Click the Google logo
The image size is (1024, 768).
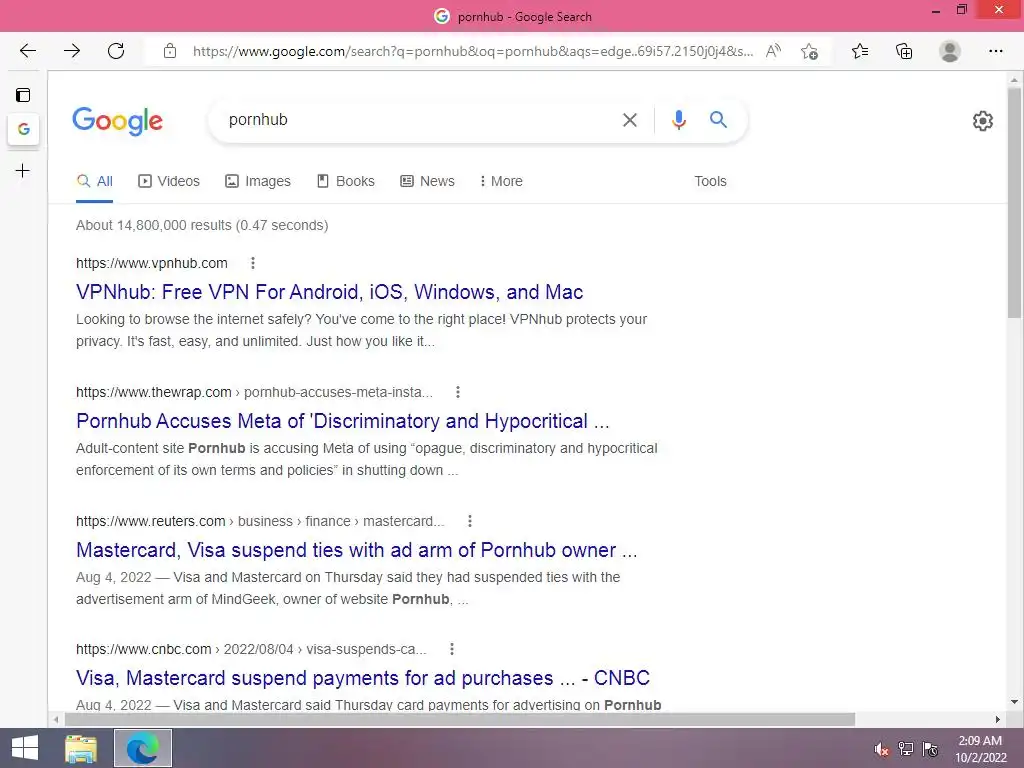pos(118,121)
